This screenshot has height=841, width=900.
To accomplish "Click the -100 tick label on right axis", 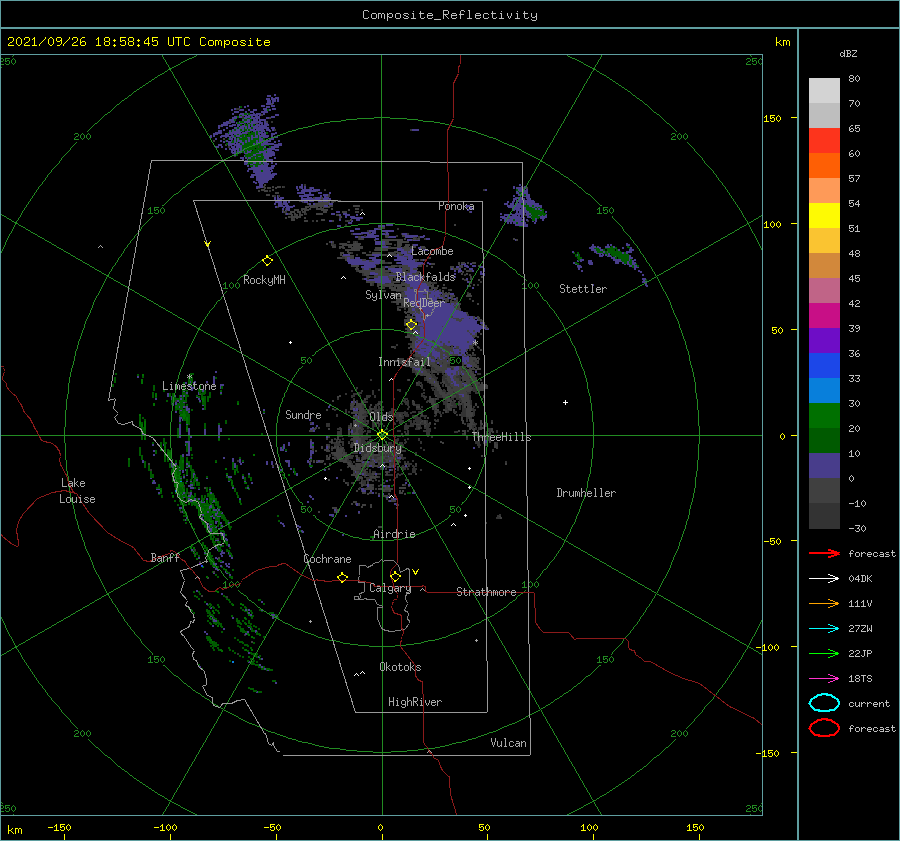I will [x=770, y=648].
